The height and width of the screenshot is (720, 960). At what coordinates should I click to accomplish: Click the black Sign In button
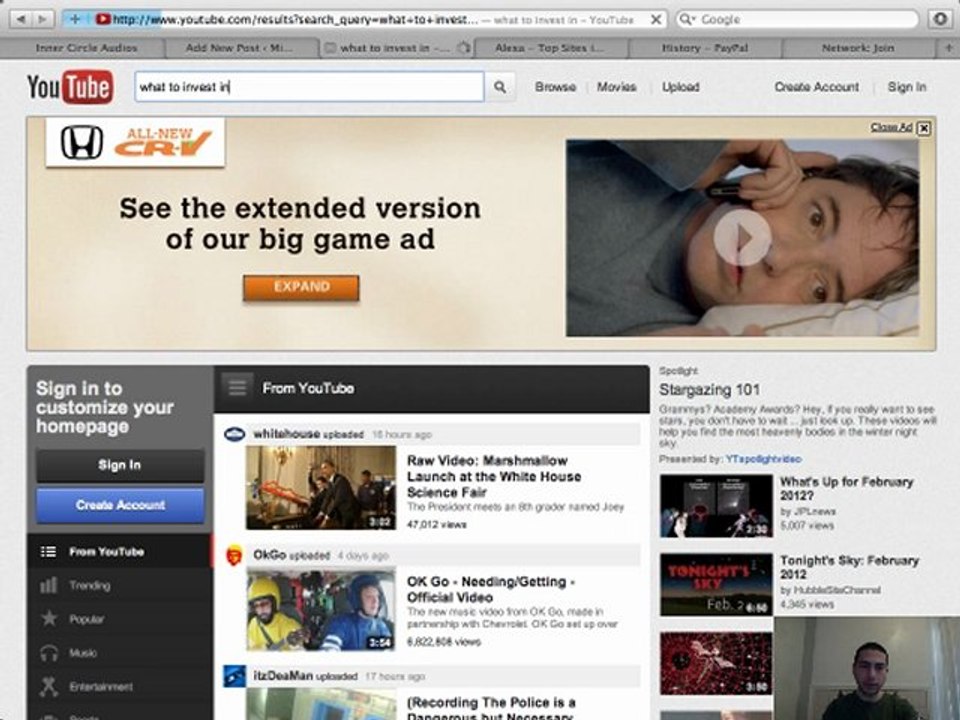120,465
